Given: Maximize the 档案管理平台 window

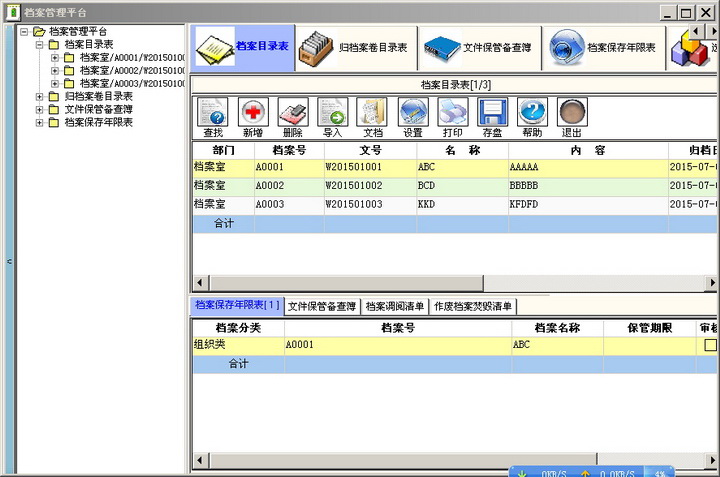Looking at the screenshot, I should 686,12.
